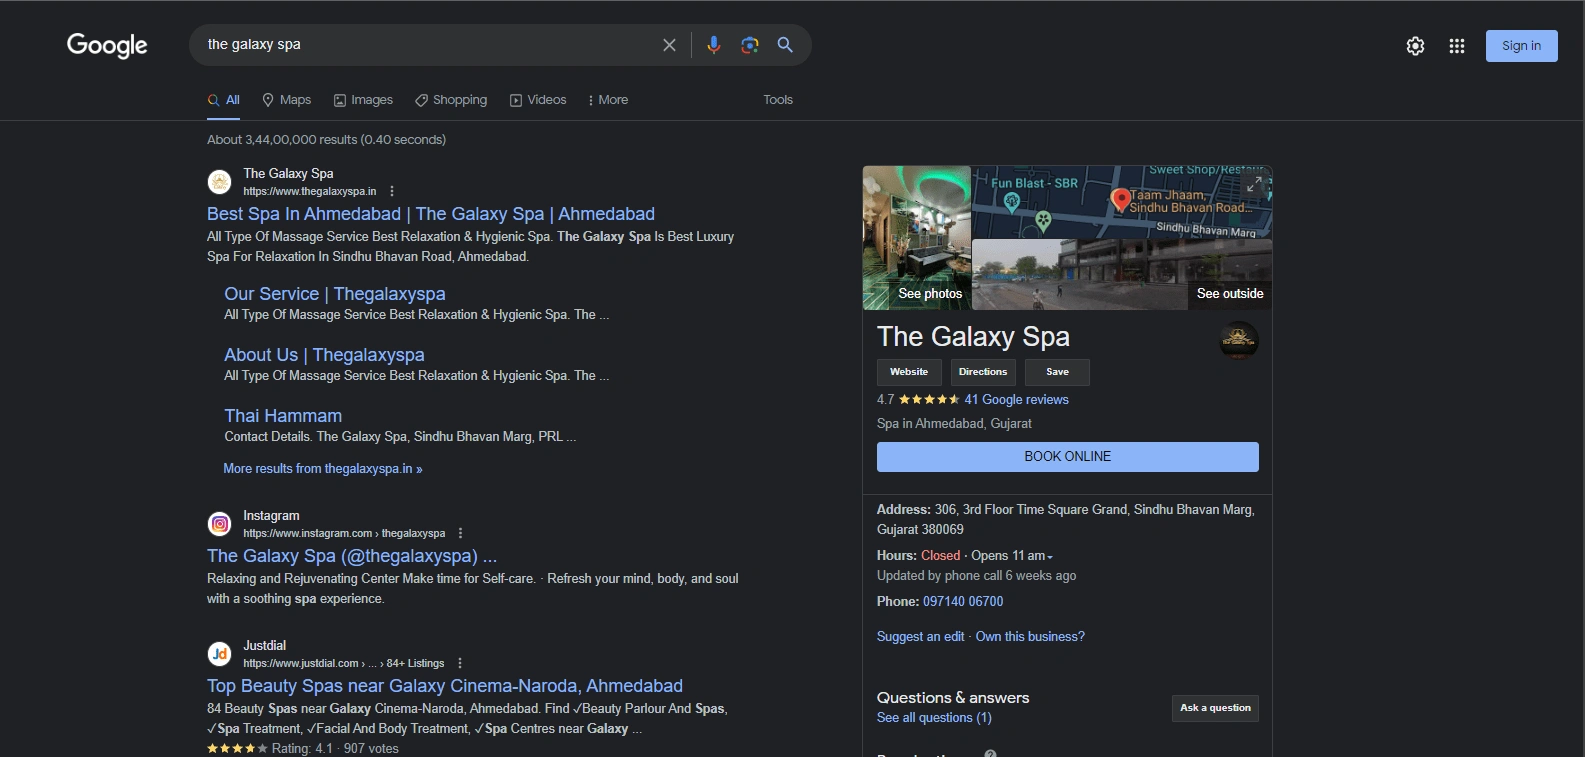Open the 'See outside' street view thumbnail
The width and height of the screenshot is (1585, 757).
pyautogui.click(x=1122, y=275)
